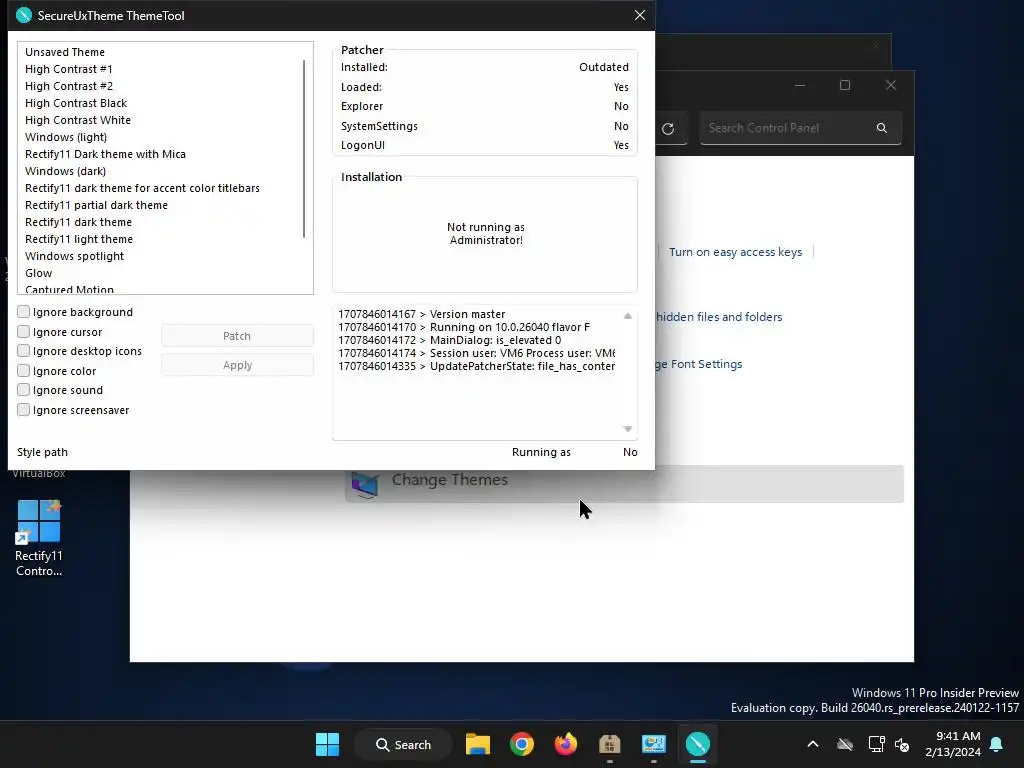Click the theme list scrollbar
The width and height of the screenshot is (1024, 768).
coord(304,149)
